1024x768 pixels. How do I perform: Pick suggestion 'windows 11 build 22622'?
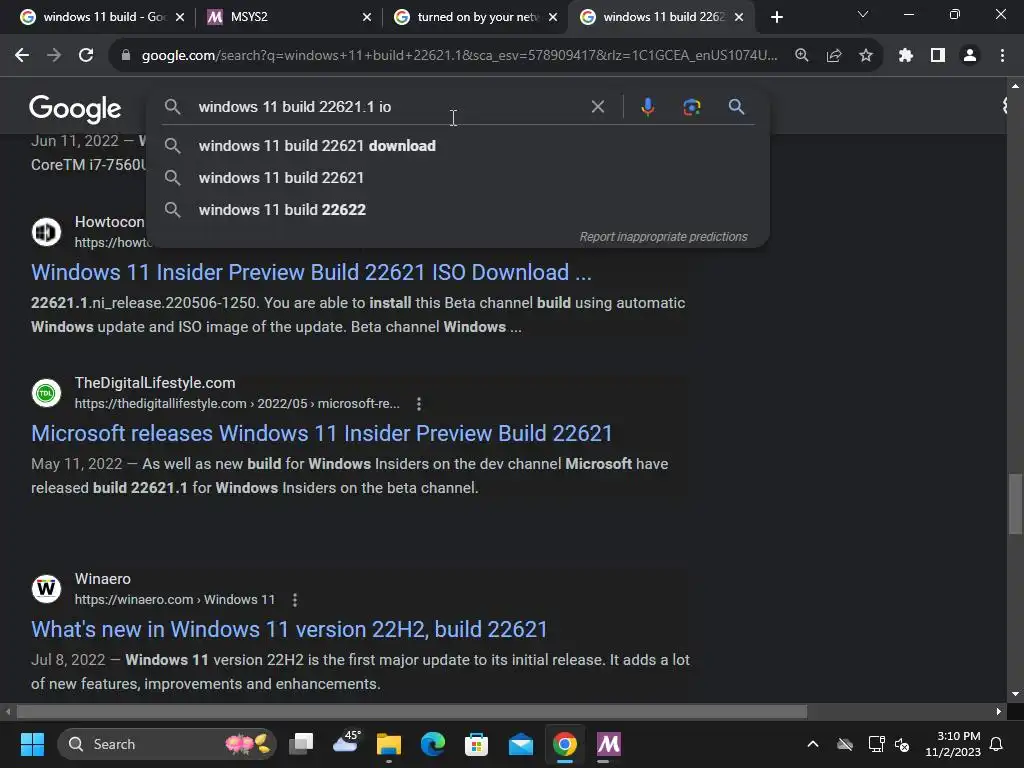click(x=458, y=210)
